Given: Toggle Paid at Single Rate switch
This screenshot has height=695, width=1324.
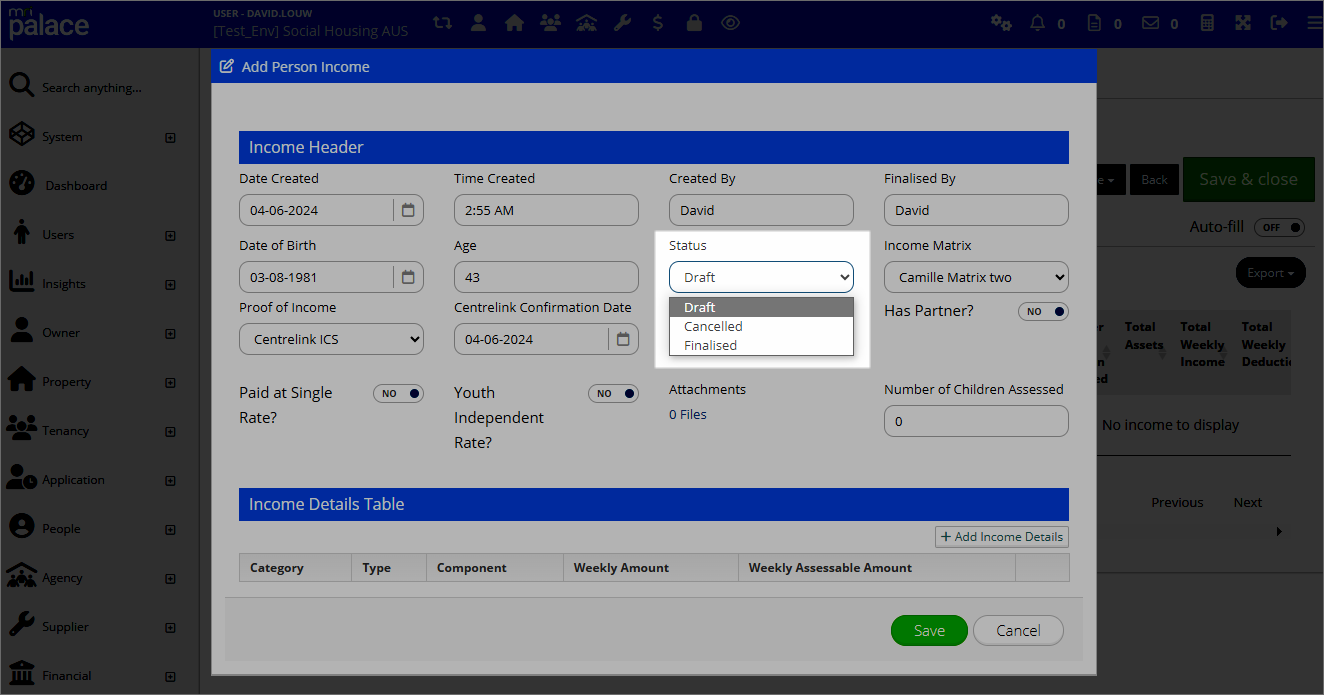Looking at the screenshot, I should pyautogui.click(x=398, y=393).
